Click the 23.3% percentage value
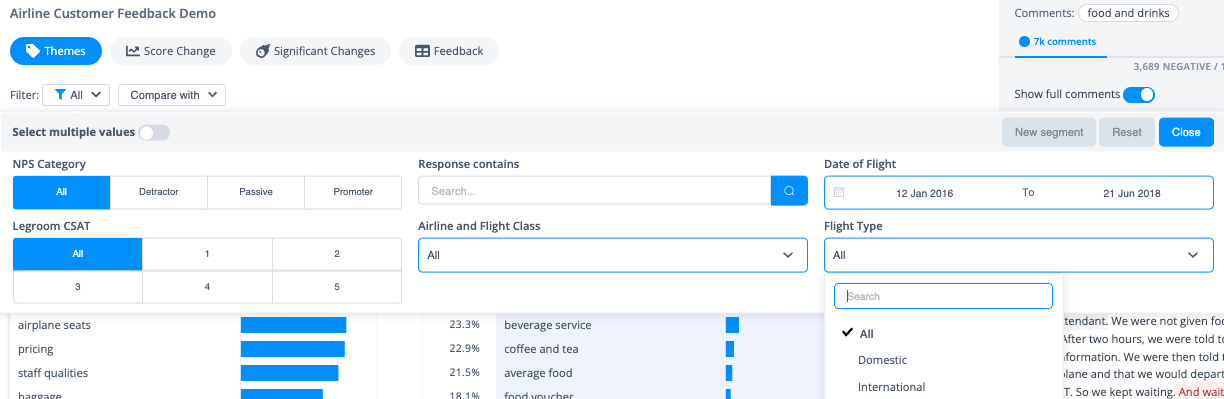The width and height of the screenshot is (1224, 399). [464, 325]
